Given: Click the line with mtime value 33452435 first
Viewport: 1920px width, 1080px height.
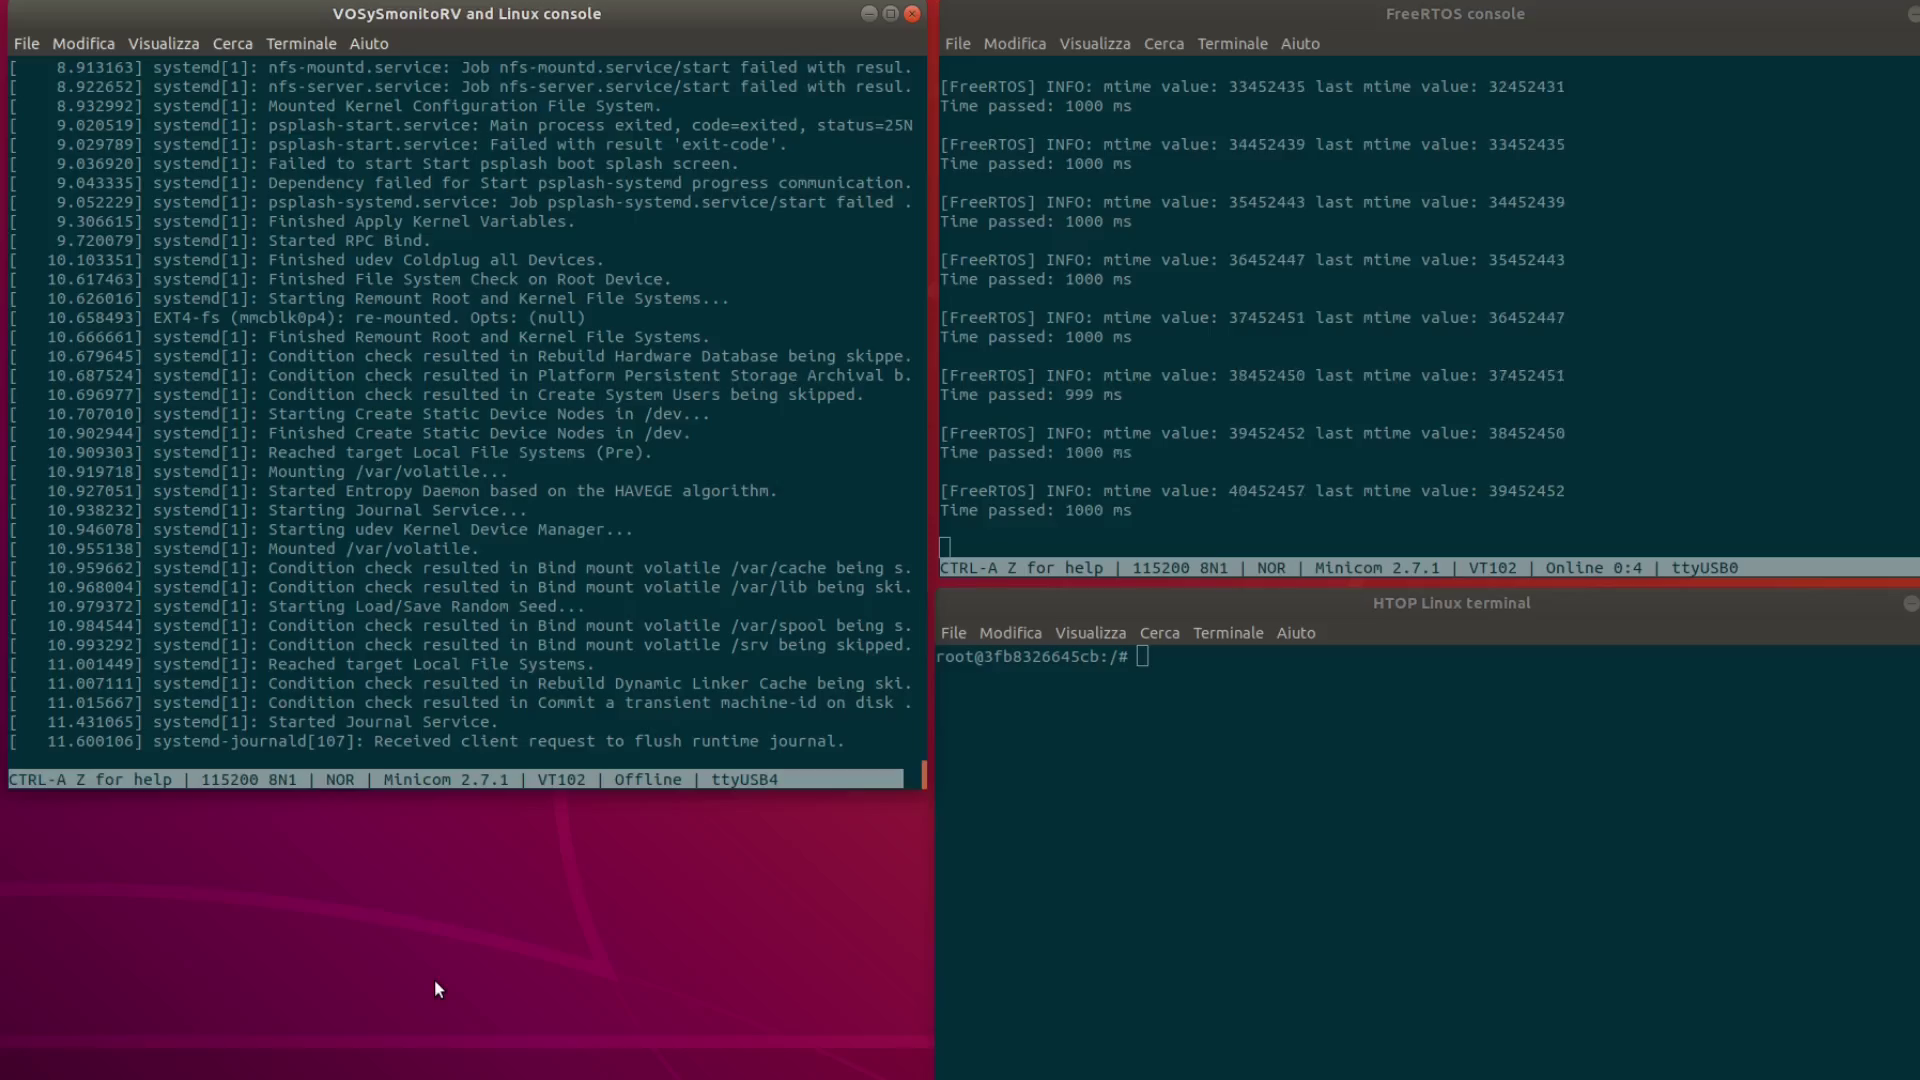Looking at the screenshot, I should coord(1252,87).
